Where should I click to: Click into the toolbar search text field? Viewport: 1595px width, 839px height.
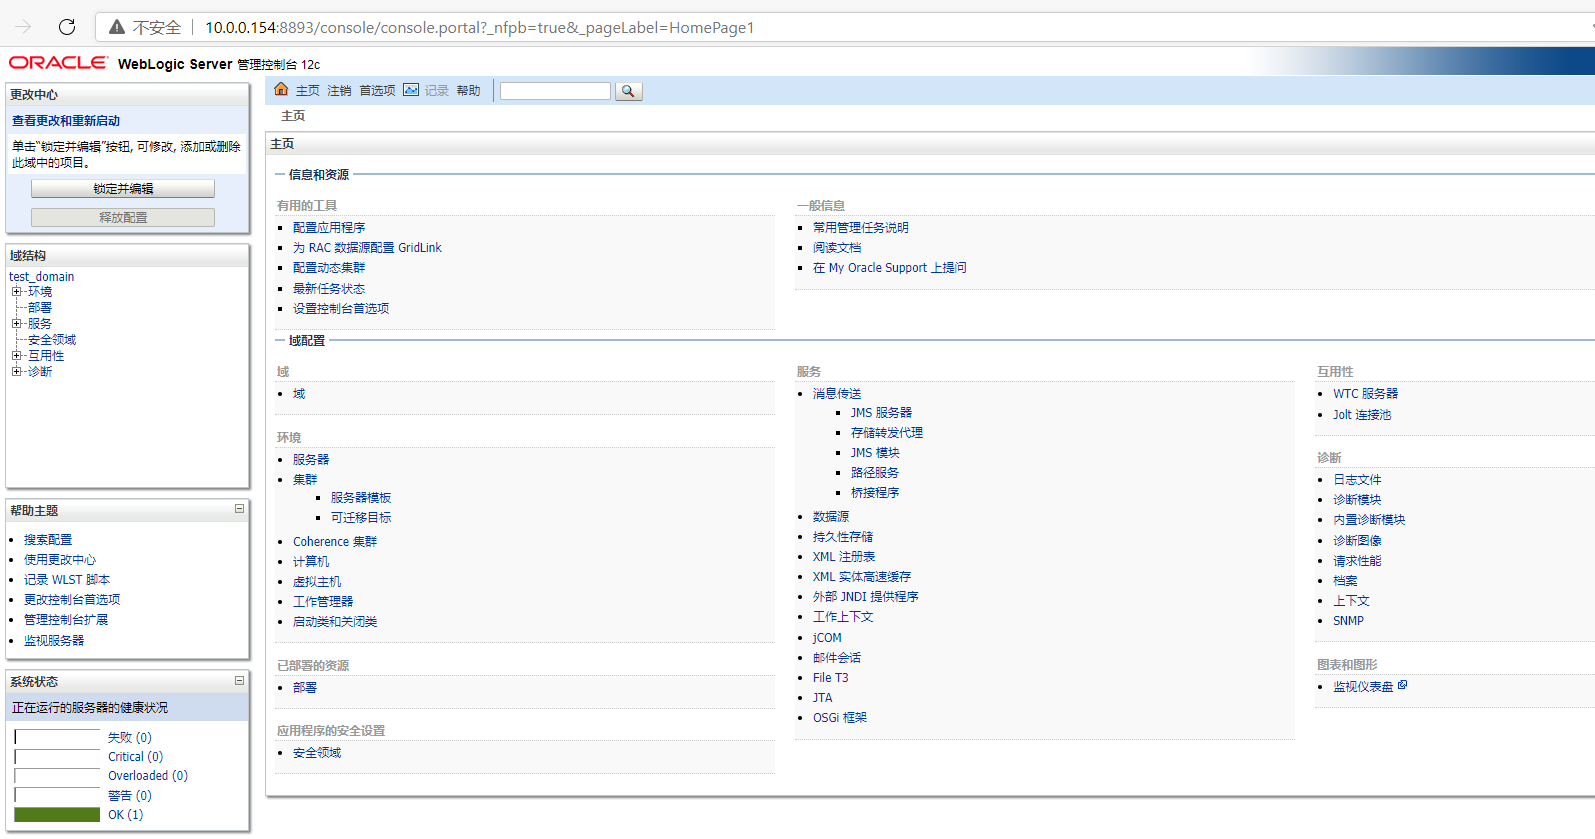pyautogui.click(x=555, y=91)
